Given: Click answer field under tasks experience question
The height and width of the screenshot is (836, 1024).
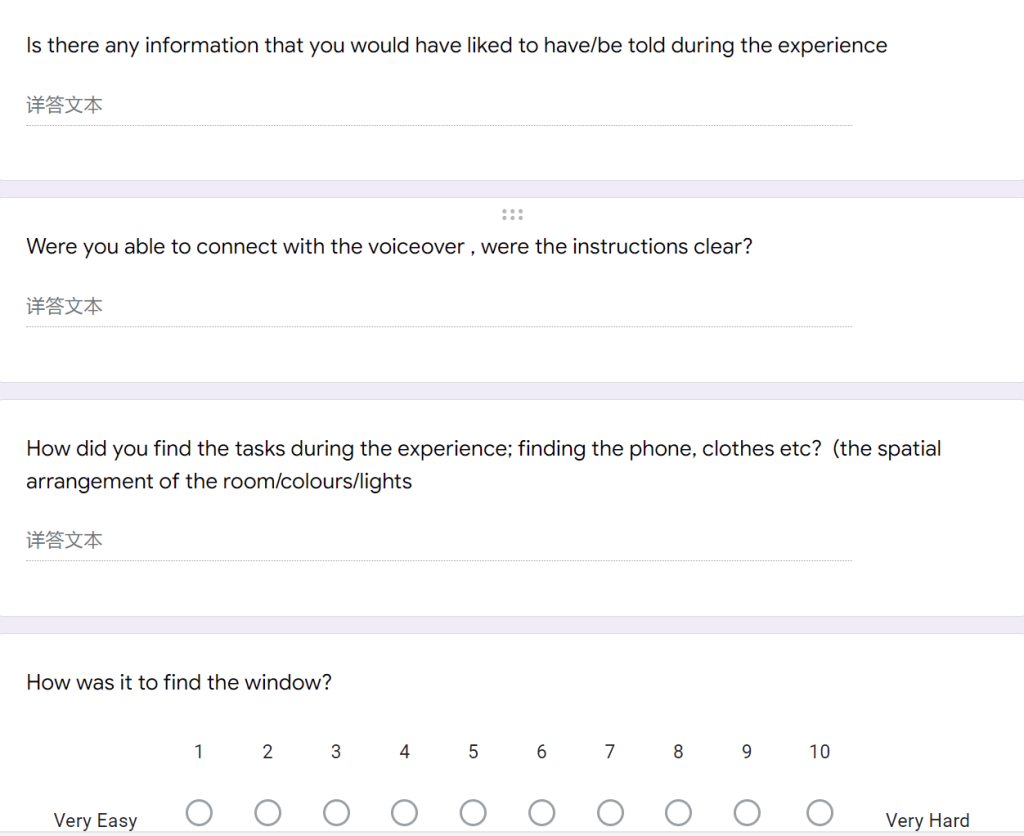Looking at the screenshot, I should click(x=439, y=541).
